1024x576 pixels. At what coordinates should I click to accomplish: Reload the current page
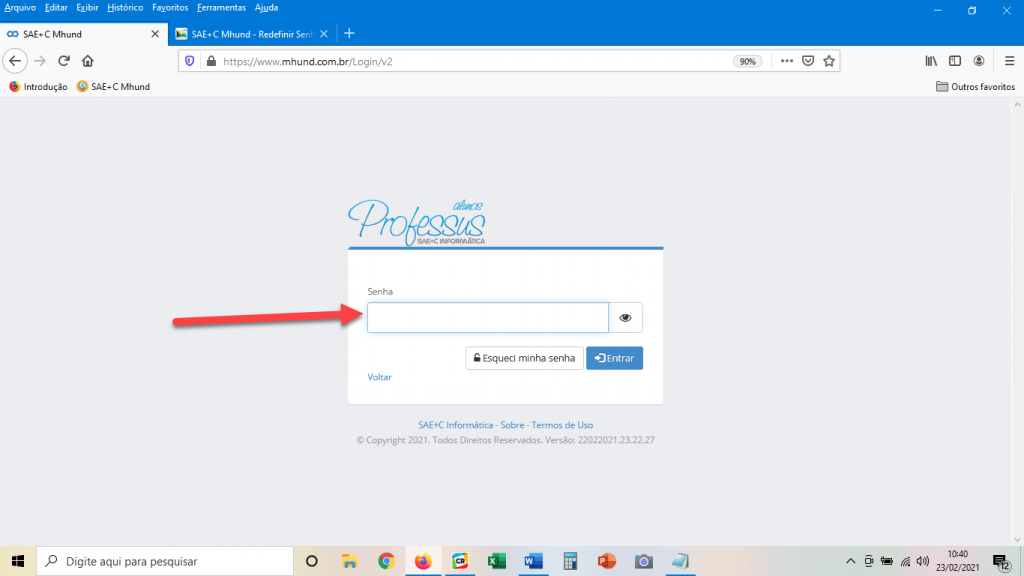(63, 61)
